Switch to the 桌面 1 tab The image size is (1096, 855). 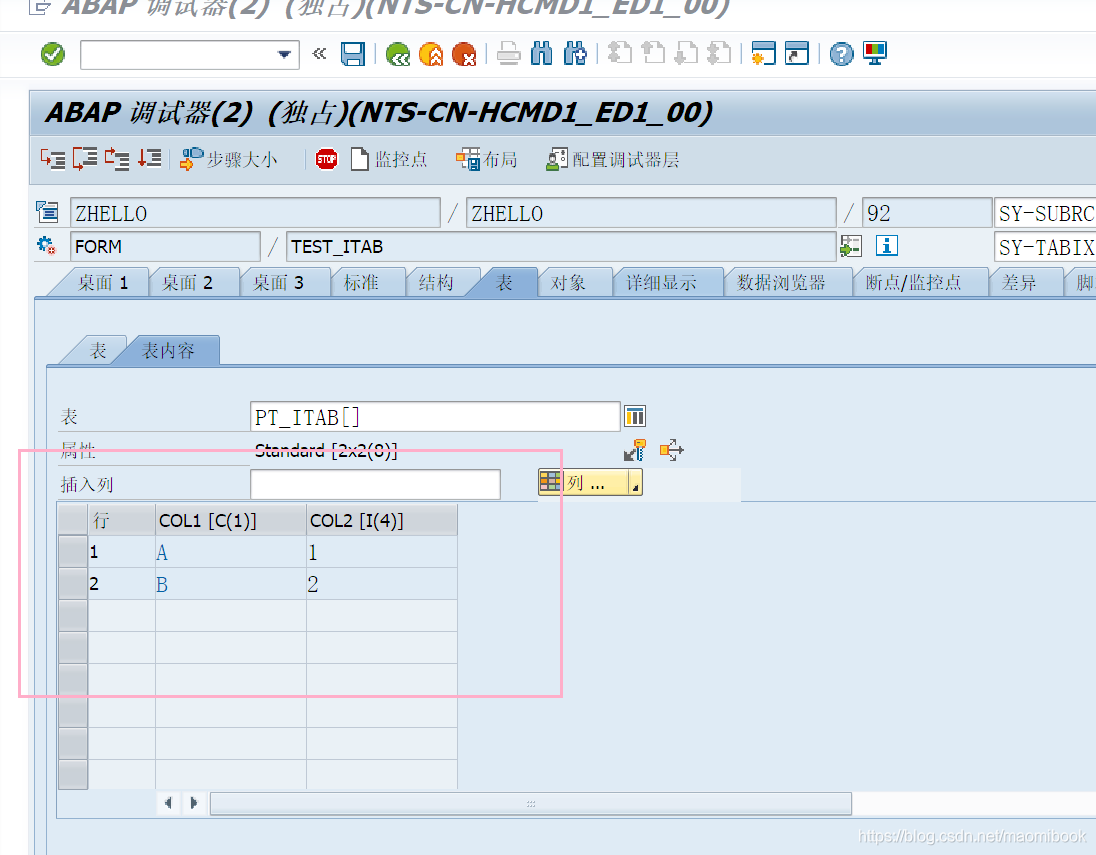[103, 282]
